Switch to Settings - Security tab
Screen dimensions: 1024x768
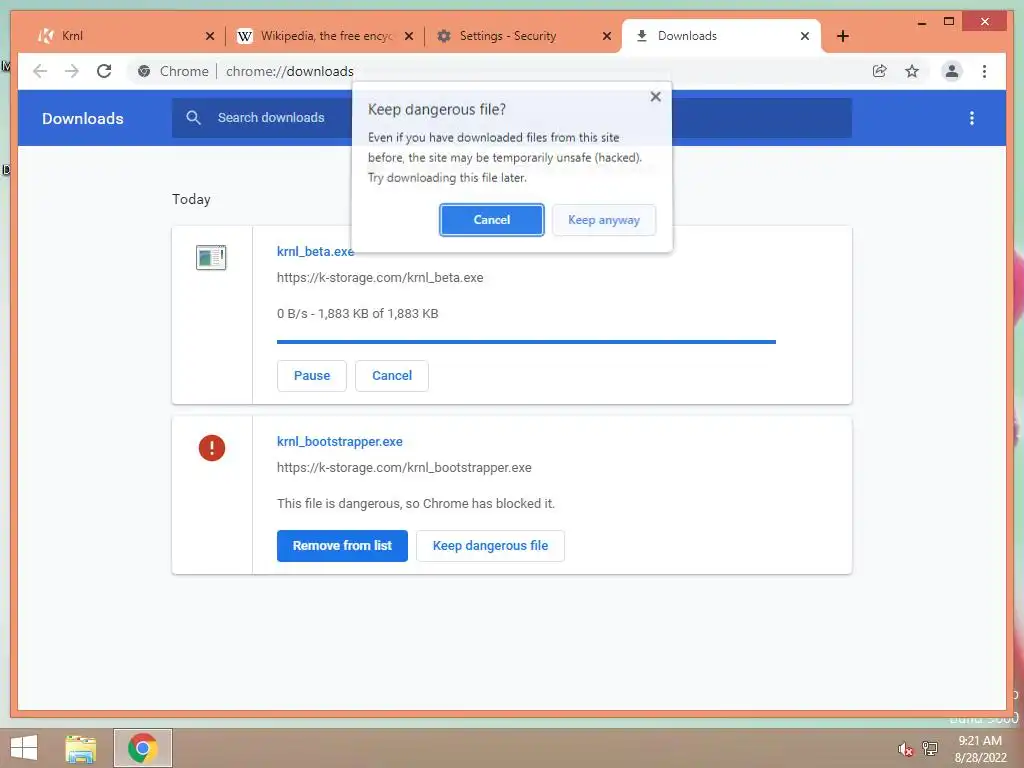(x=522, y=36)
